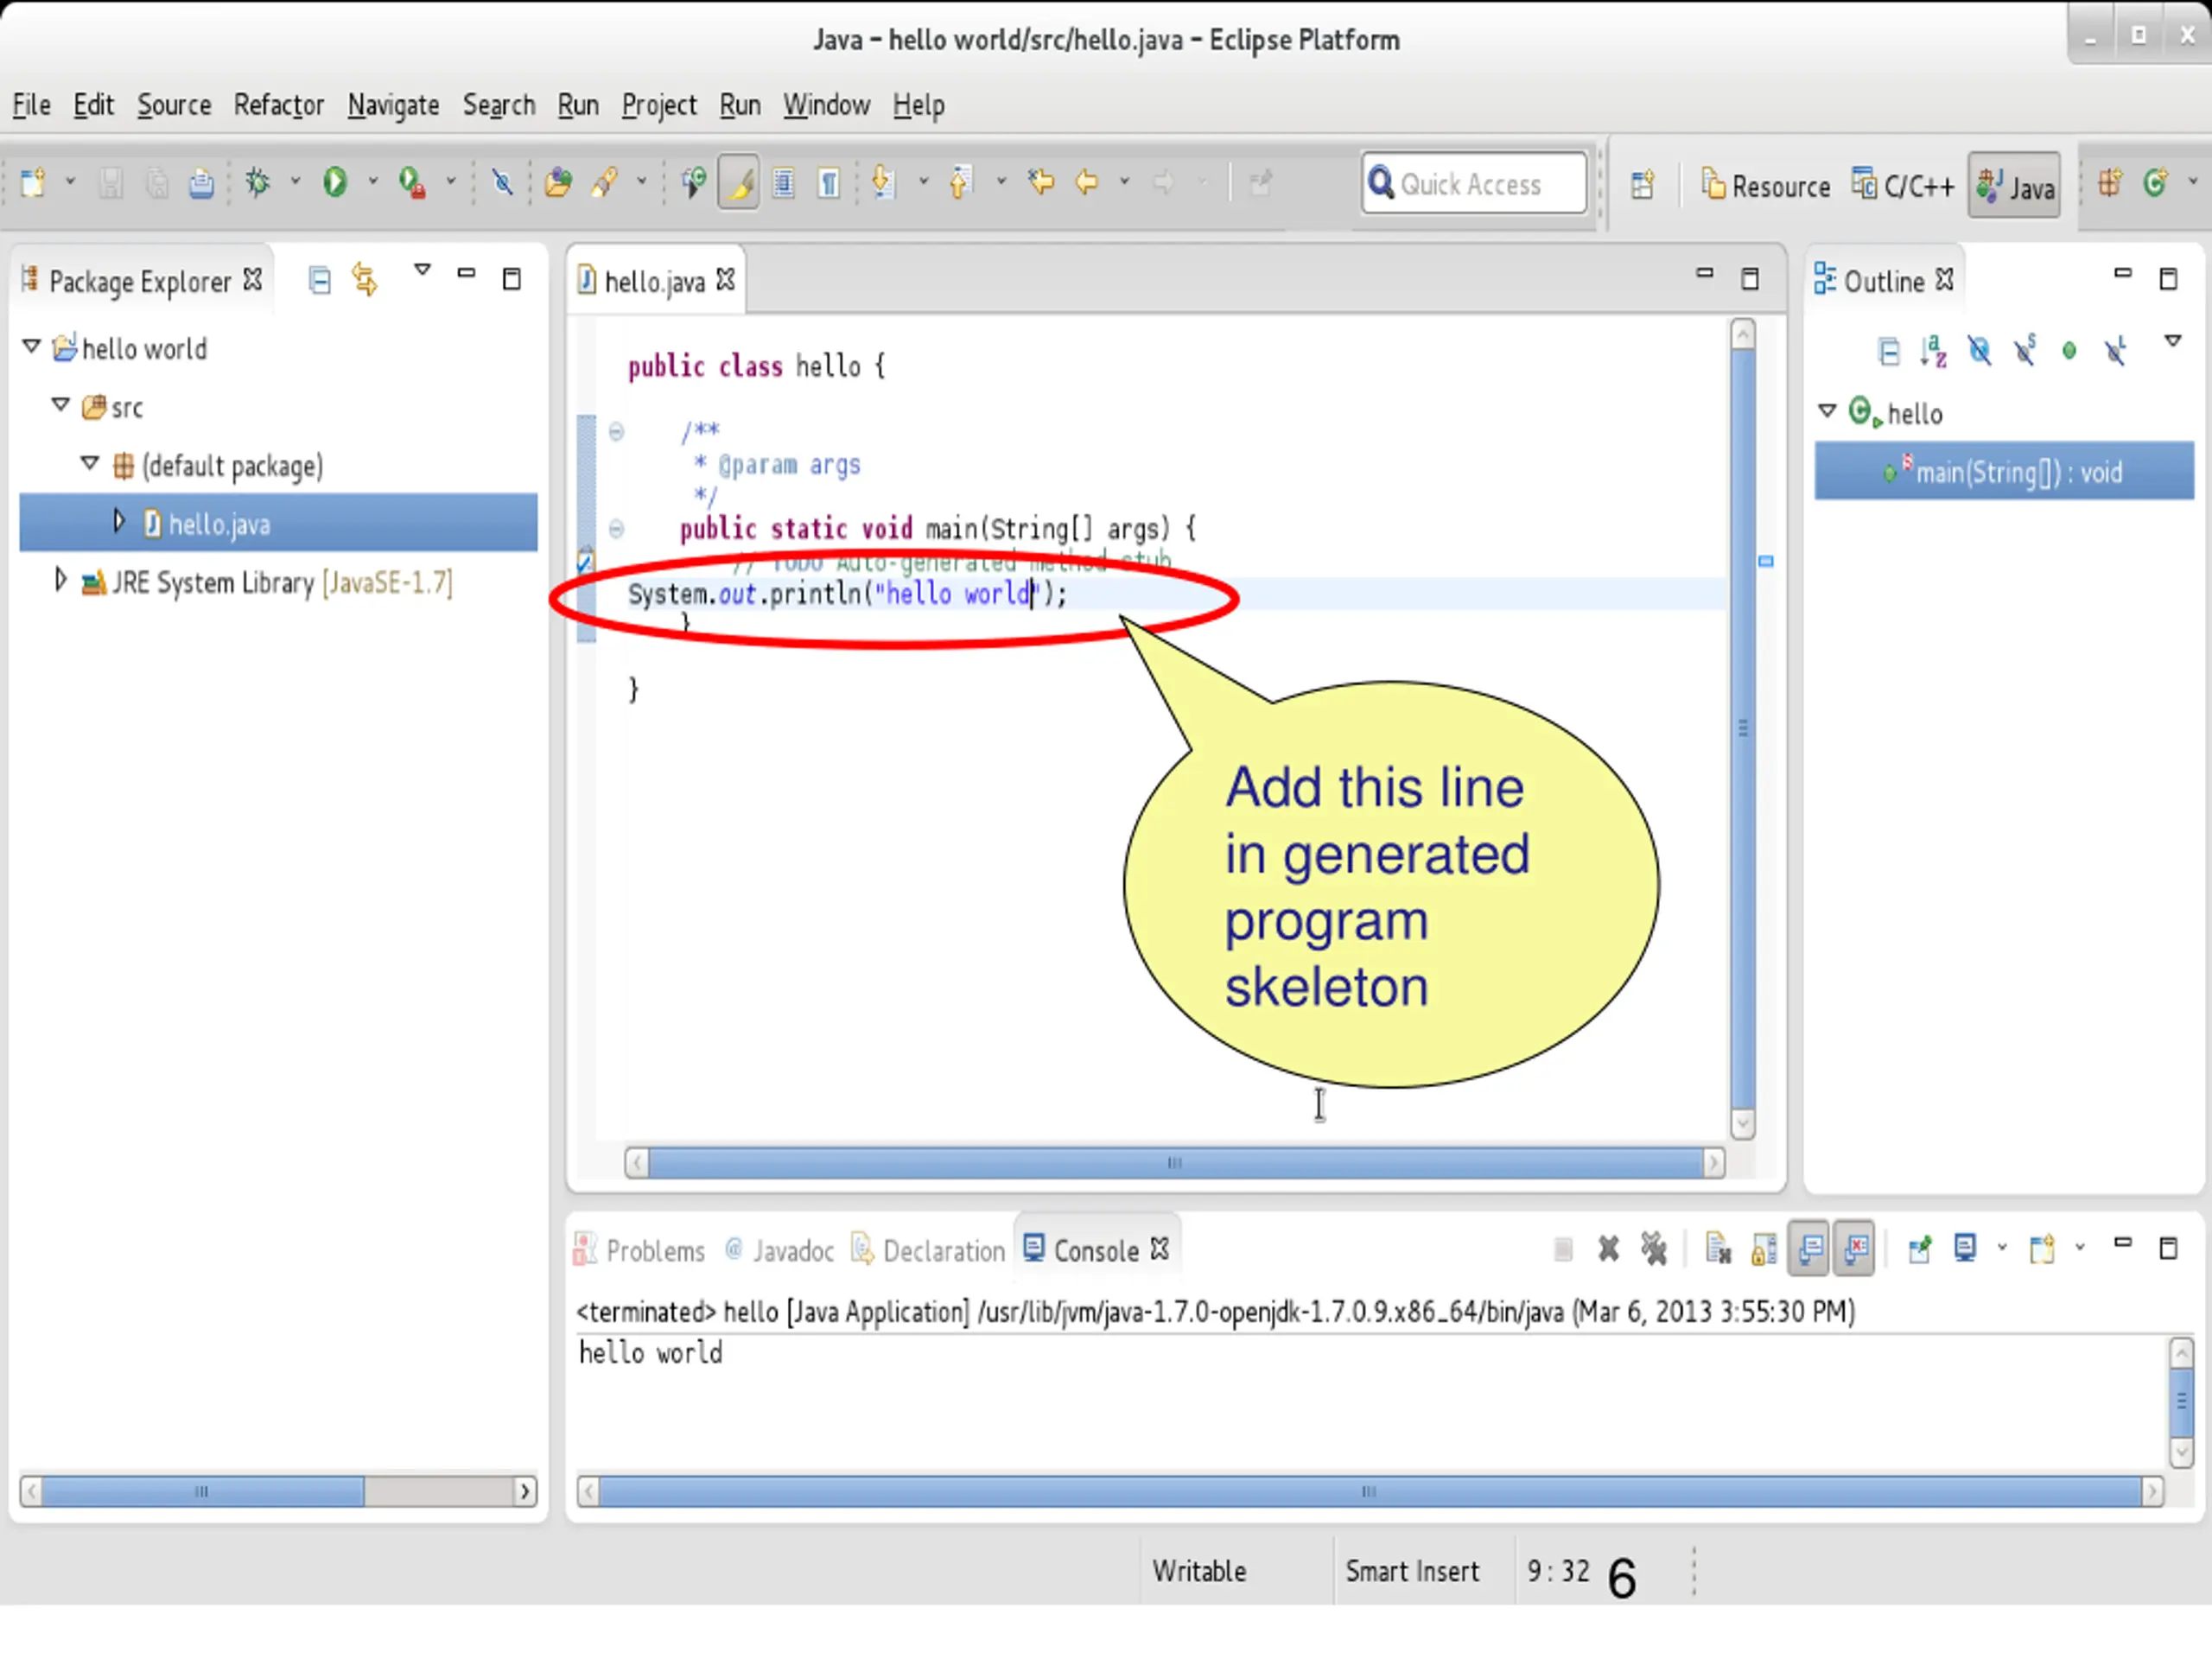The height and width of the screenshot is (1659, 2212).
Task: Jump to Last Edit Location
Action: pos(1041,183)
